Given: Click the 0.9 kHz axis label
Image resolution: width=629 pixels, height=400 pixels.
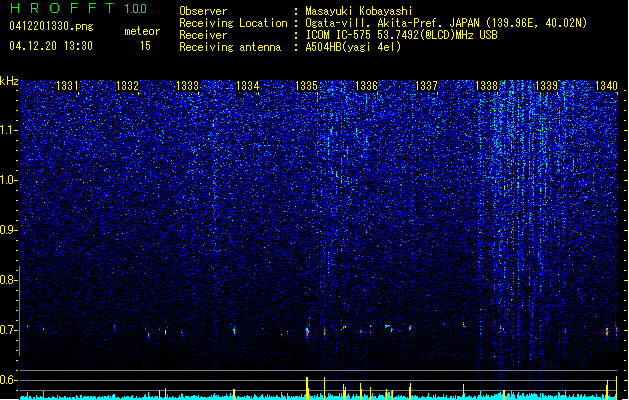Looking at the screenshot, I should coord(8,230).
